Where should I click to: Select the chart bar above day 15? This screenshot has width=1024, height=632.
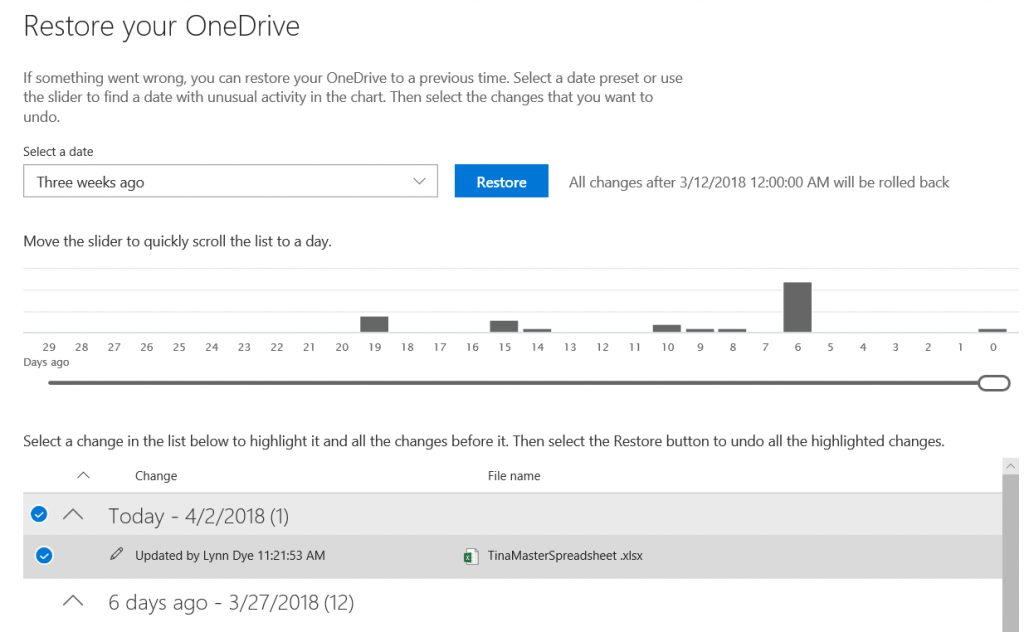click(x=504, y=326)
